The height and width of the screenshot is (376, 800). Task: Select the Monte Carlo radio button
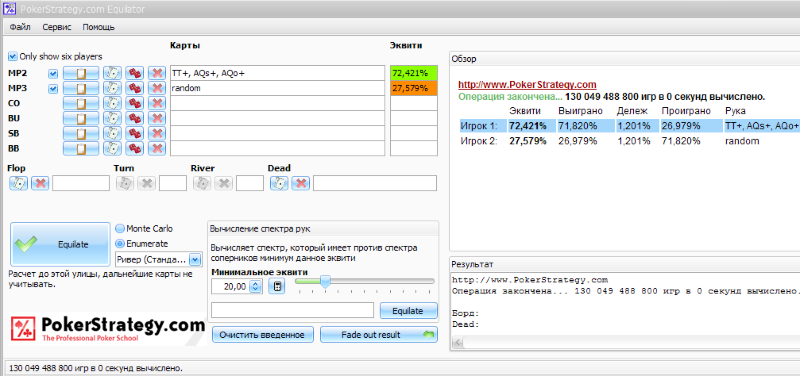pos(120,229)
